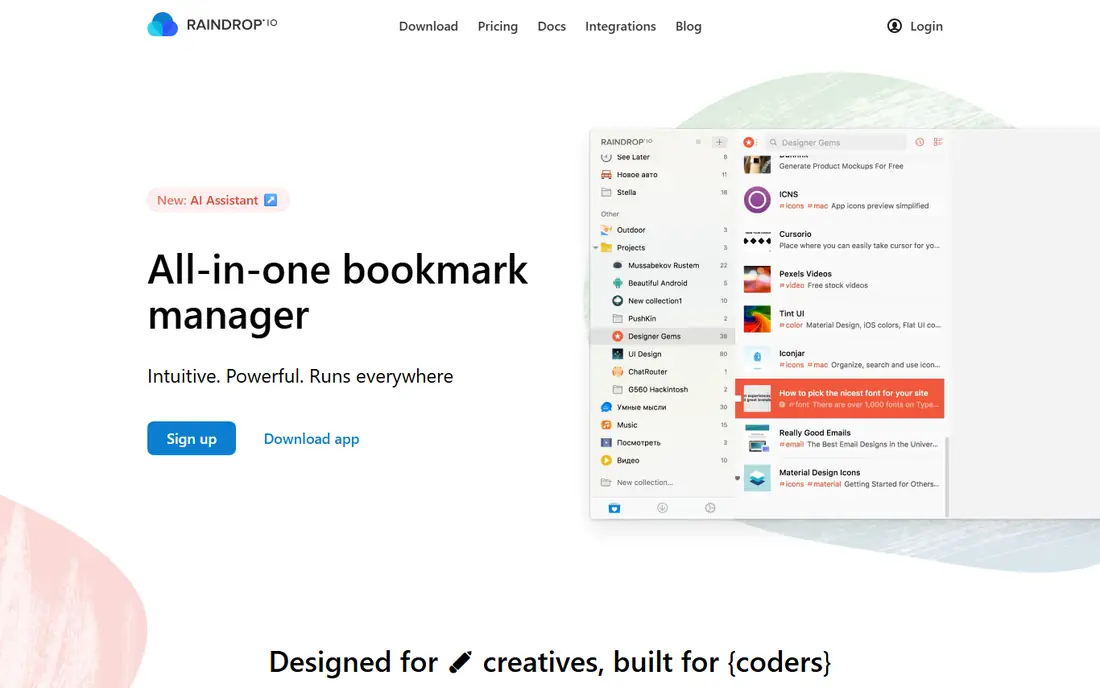Collapse the Projects folder triangle
The width and height of the screenshot is (1100, 688).
[x=596, y=248]
